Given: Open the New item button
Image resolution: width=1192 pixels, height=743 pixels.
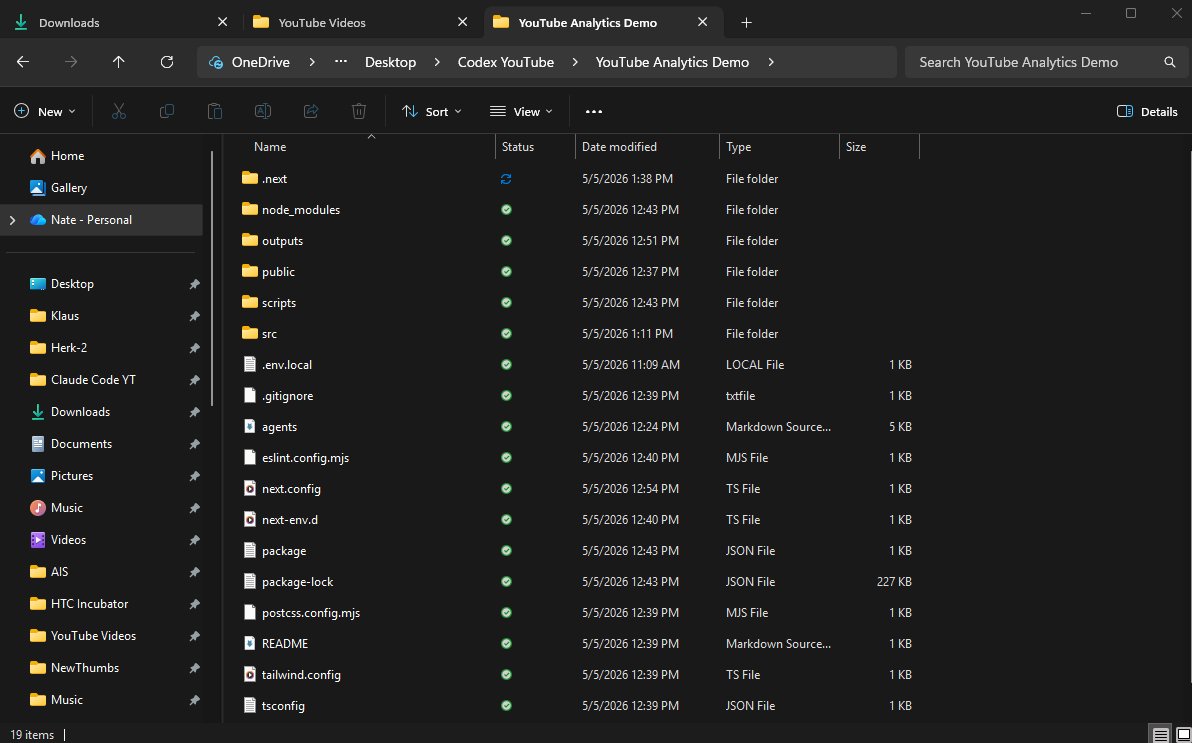Looking at the screenshot, I should point(46,112).
